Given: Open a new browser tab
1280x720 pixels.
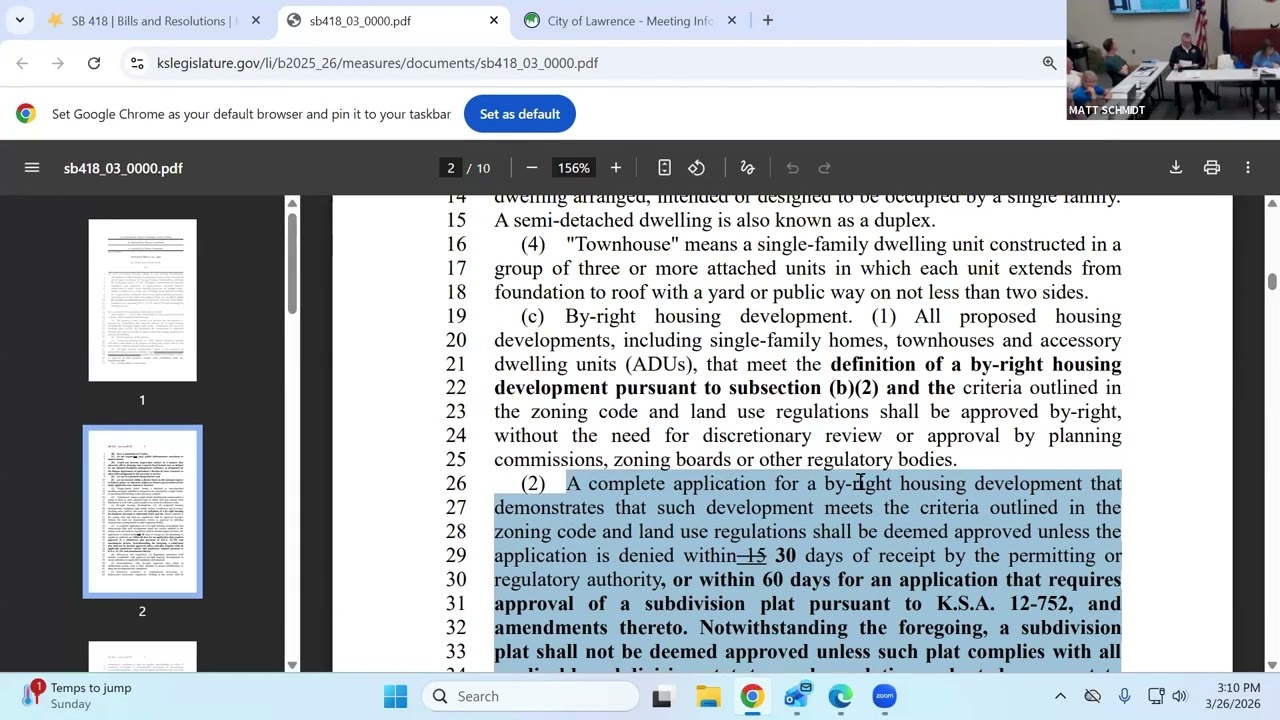Looking at the screenshot, I should 768,20.
